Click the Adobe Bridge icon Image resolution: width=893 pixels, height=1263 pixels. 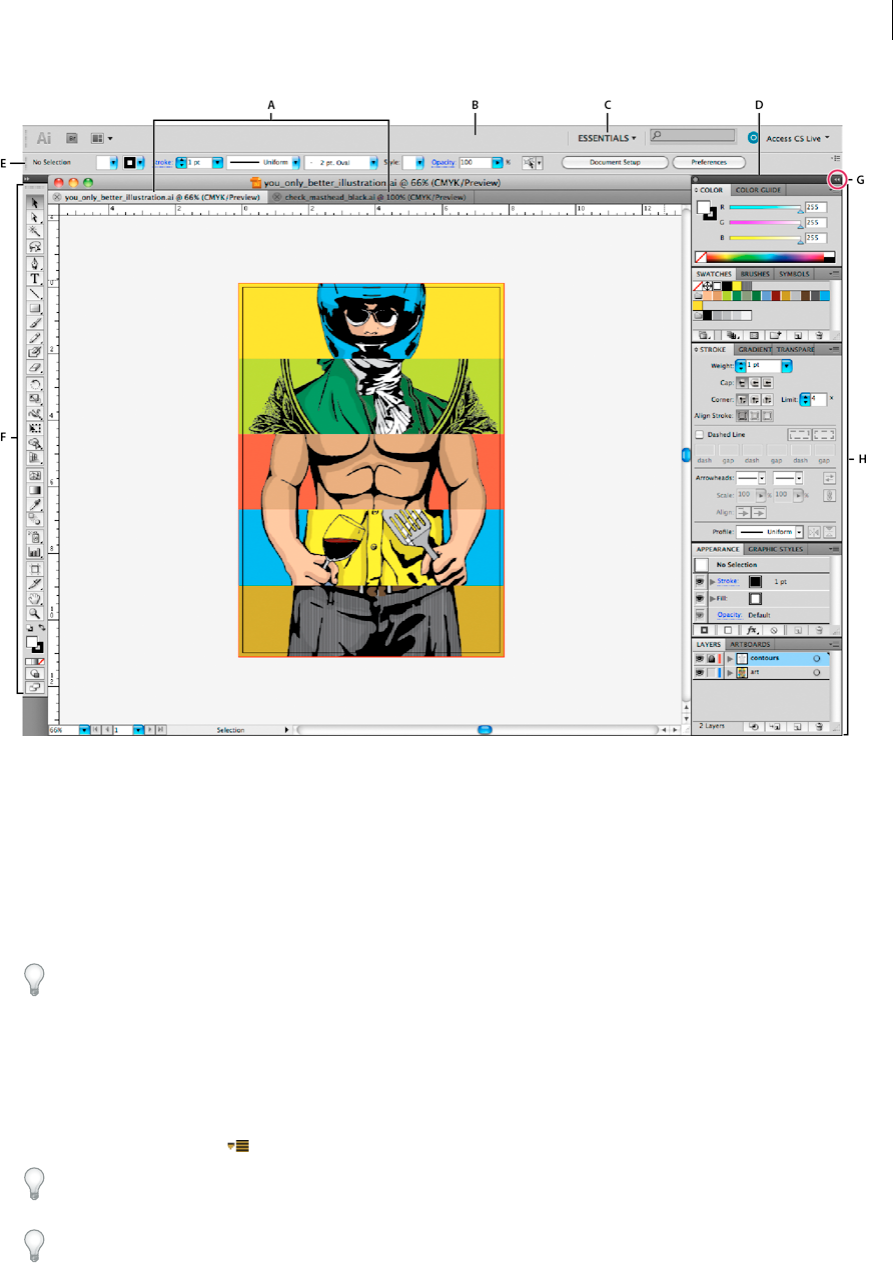click(72, 138)
